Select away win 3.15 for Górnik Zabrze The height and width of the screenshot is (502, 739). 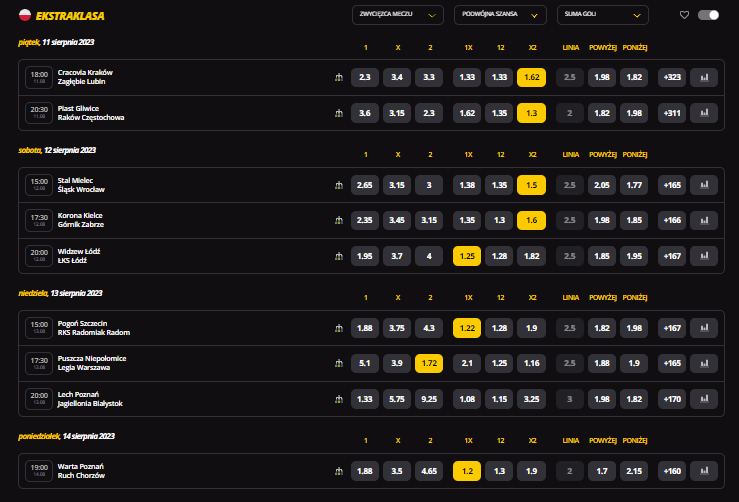click(x=429, y=220)
